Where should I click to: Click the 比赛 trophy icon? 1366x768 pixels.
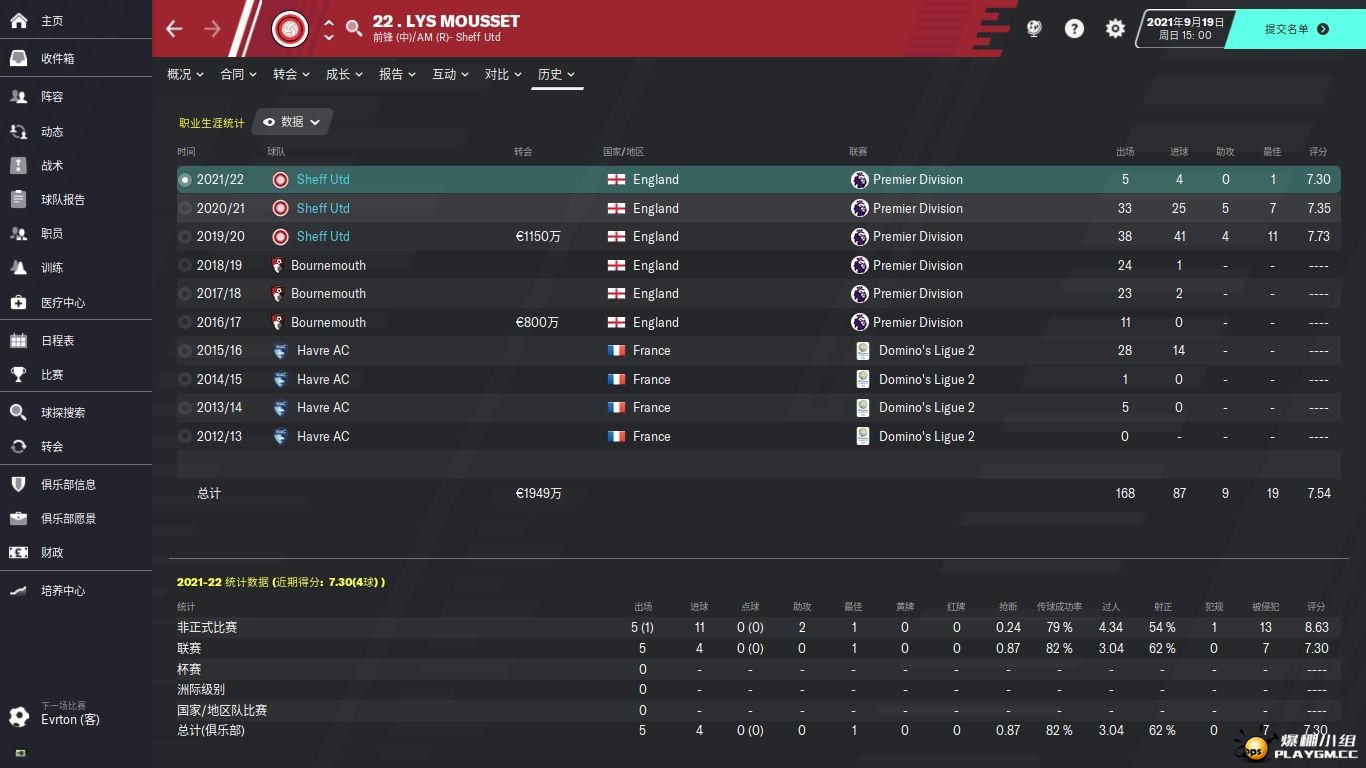(x=18, y=374)
